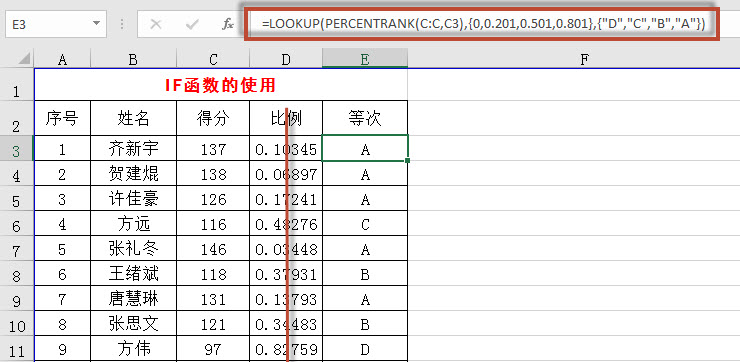Select column C header
740x362 pixels.
click(x=213, y=59)
